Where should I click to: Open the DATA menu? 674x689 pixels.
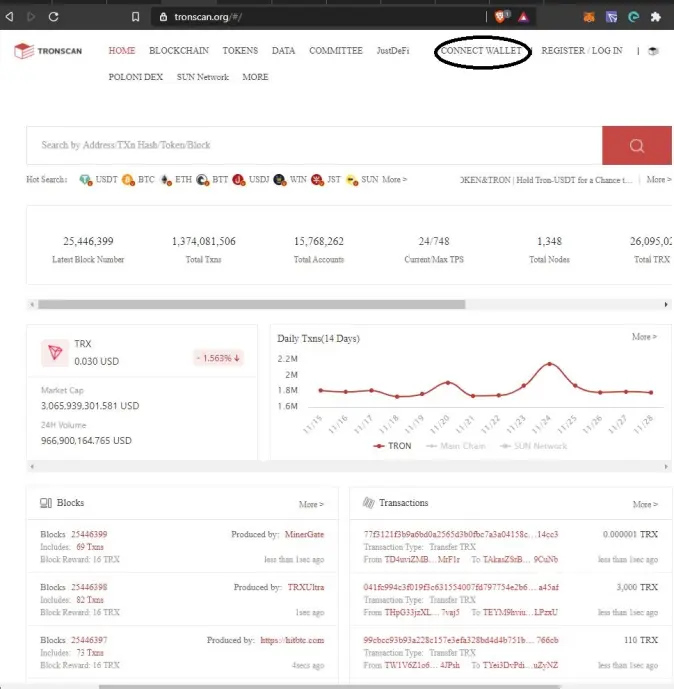(283, 51)
